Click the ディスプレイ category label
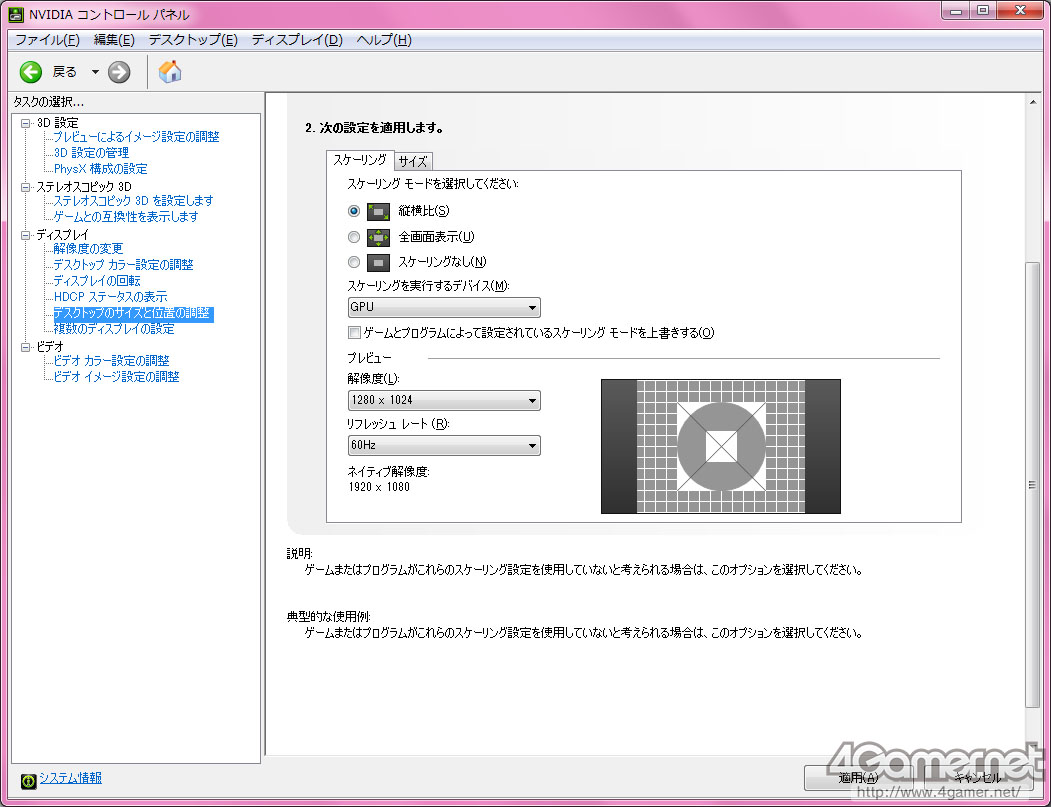The width and height of the screenshot is (1051, 807). [62, 235]
